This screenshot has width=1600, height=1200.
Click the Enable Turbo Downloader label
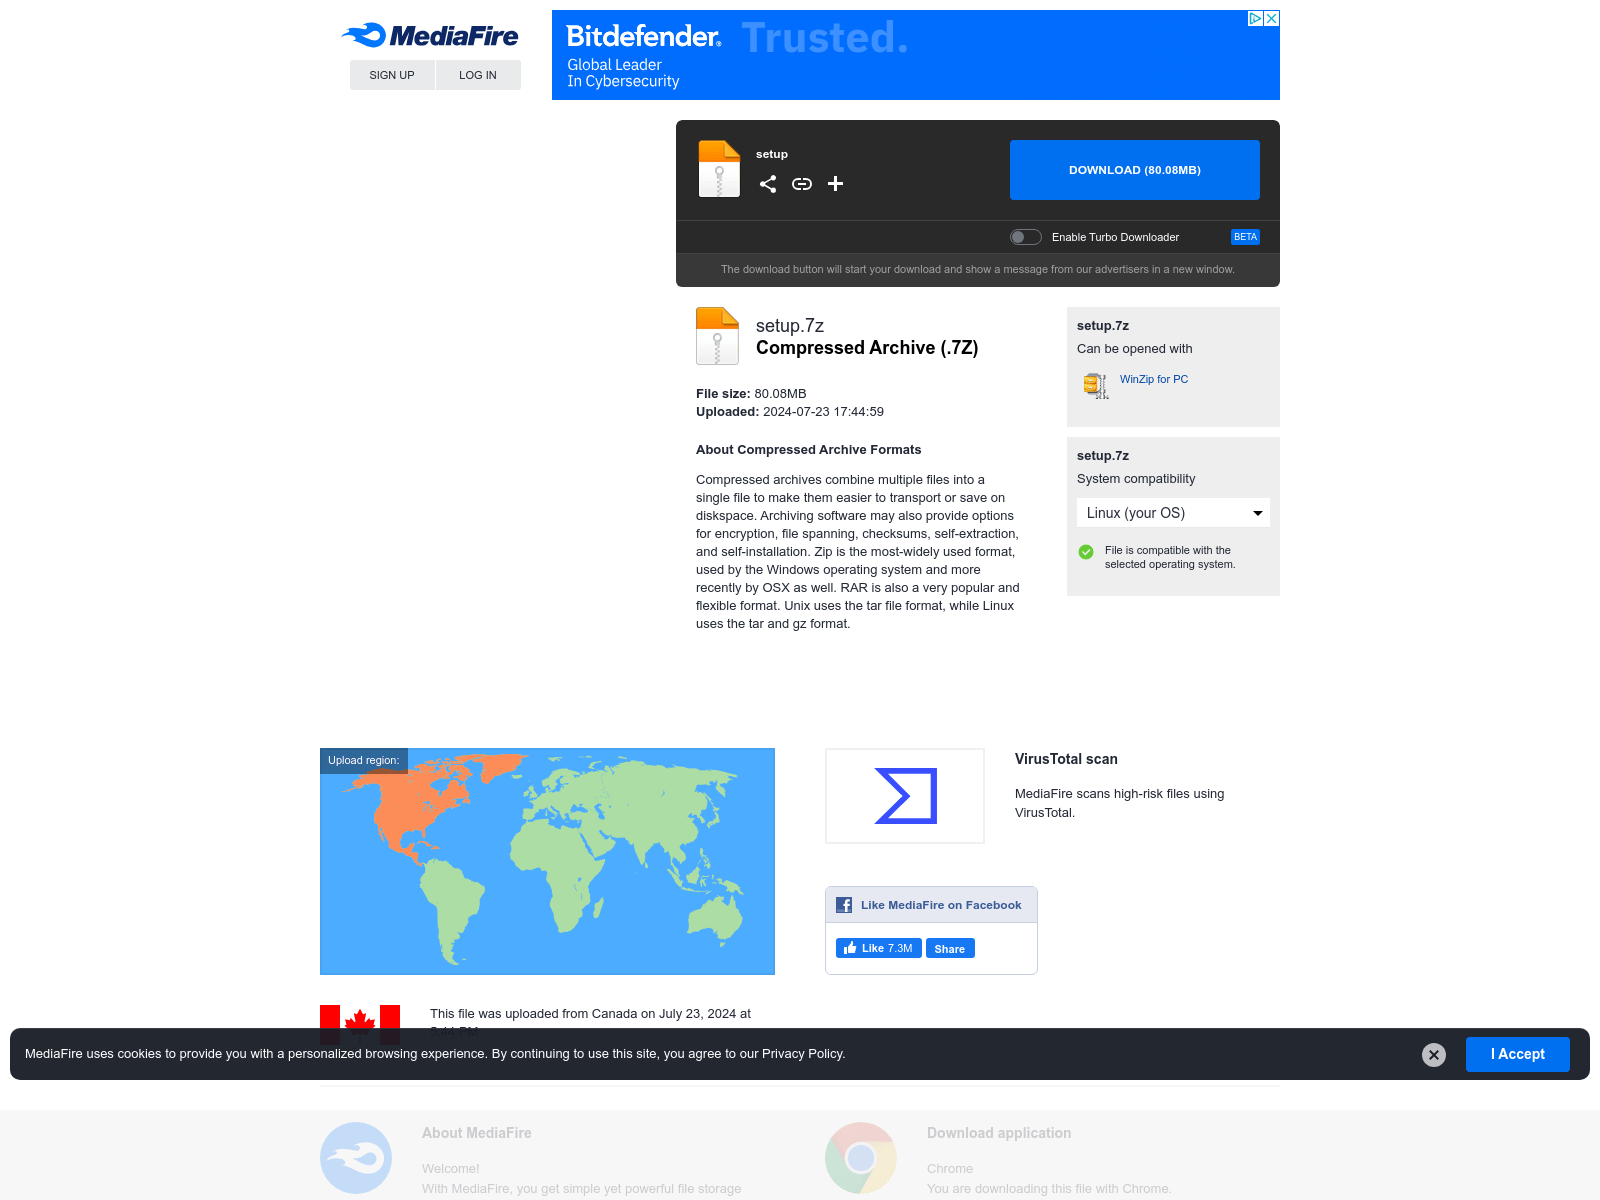click(x=1115, y=237)
